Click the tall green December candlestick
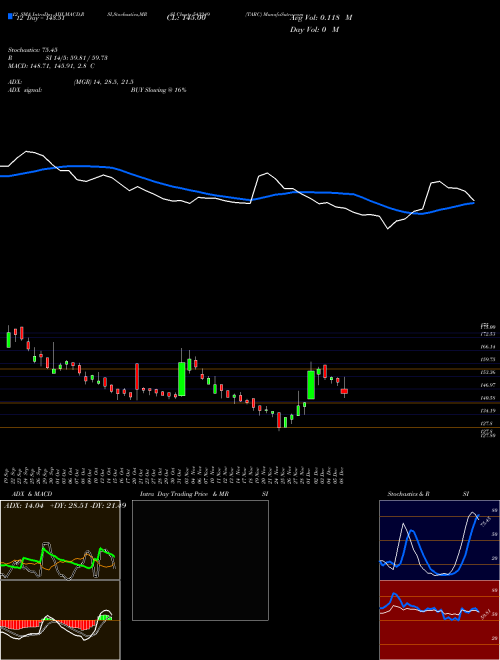 311,385
